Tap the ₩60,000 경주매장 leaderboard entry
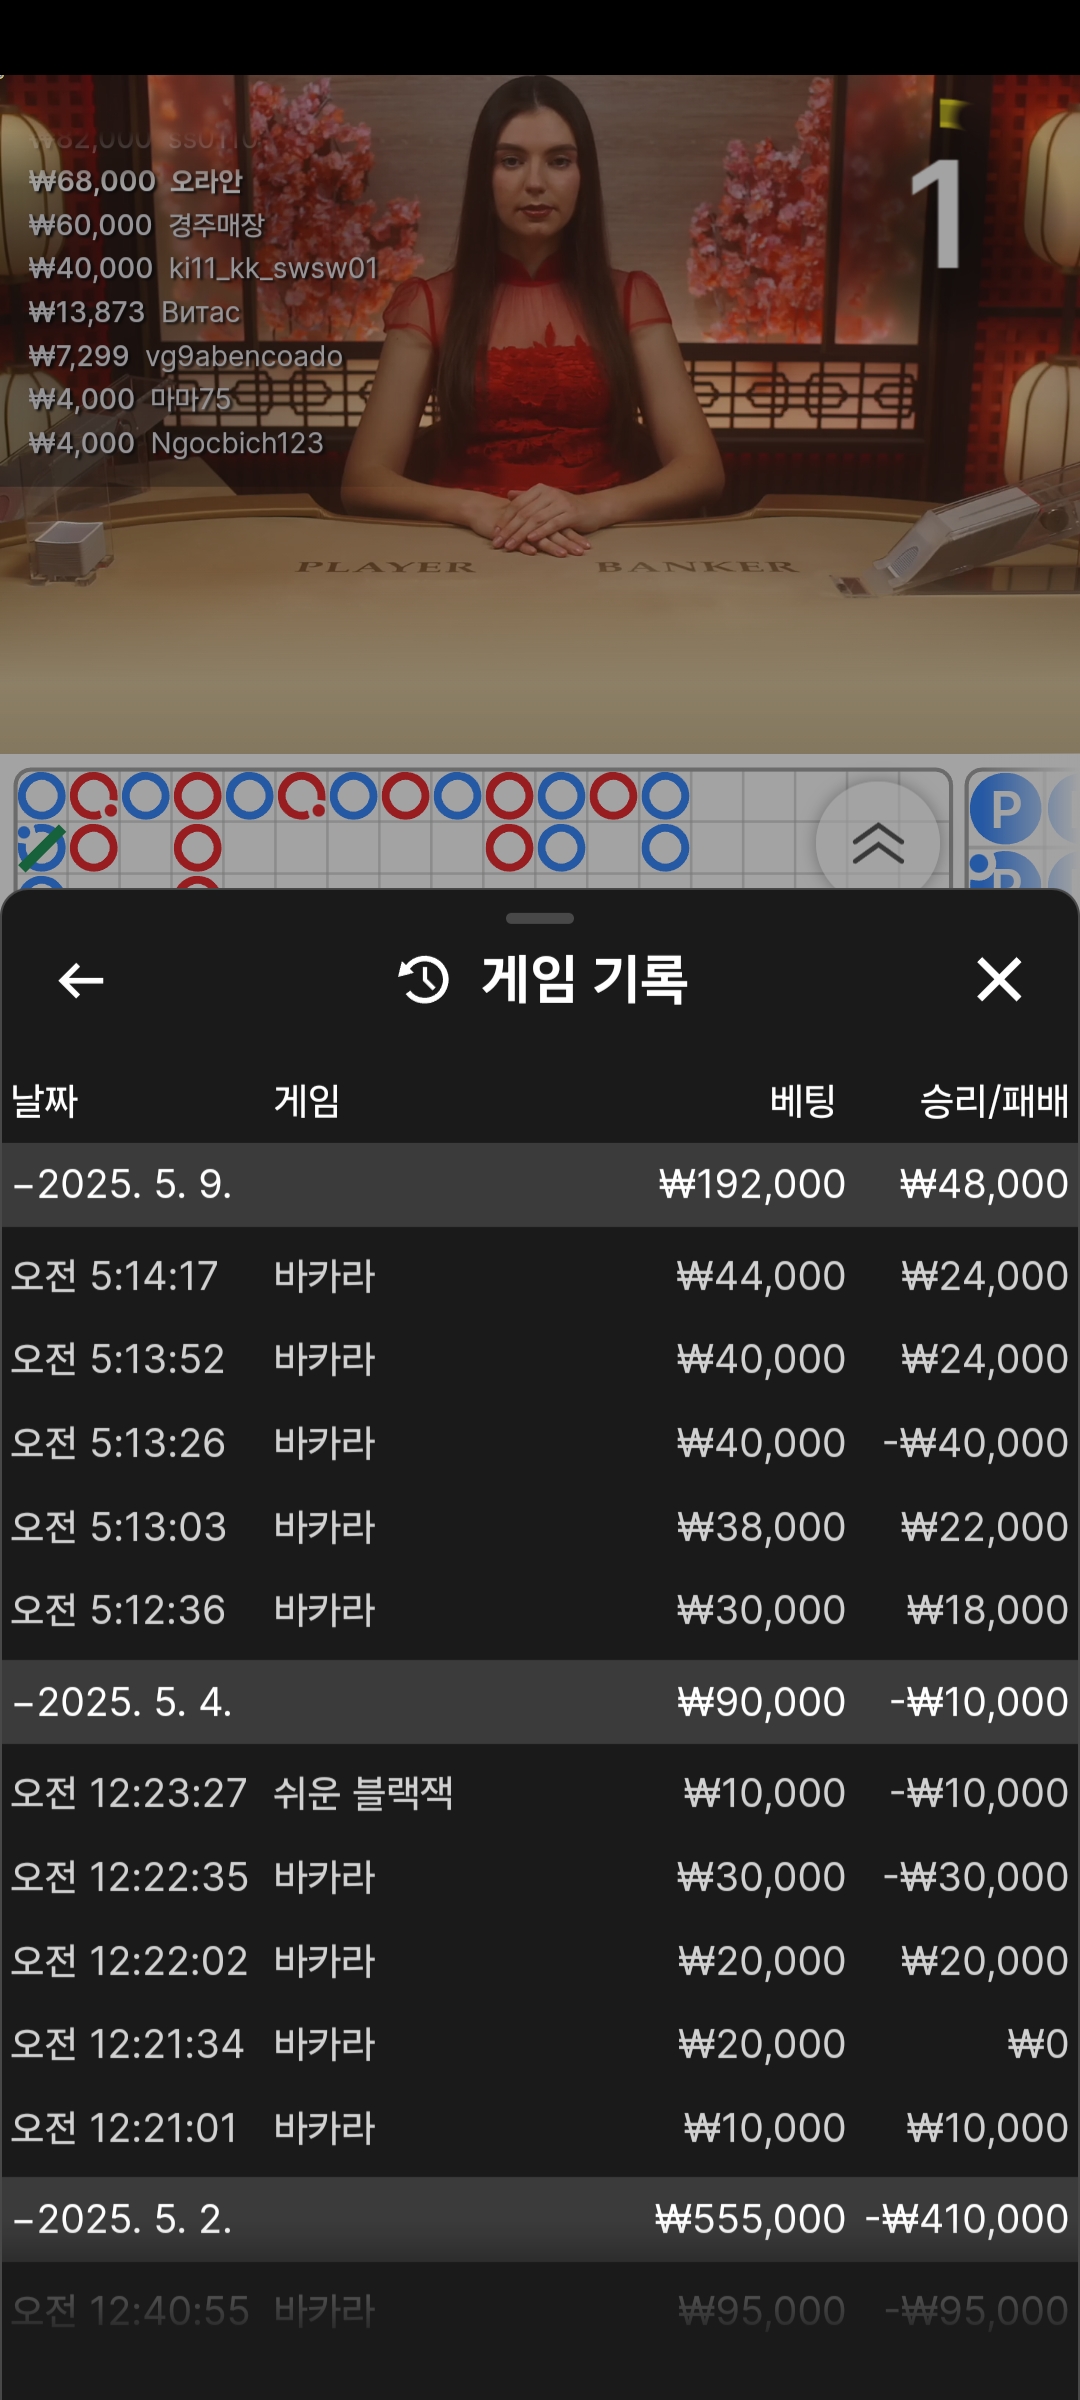 point(146,225)
